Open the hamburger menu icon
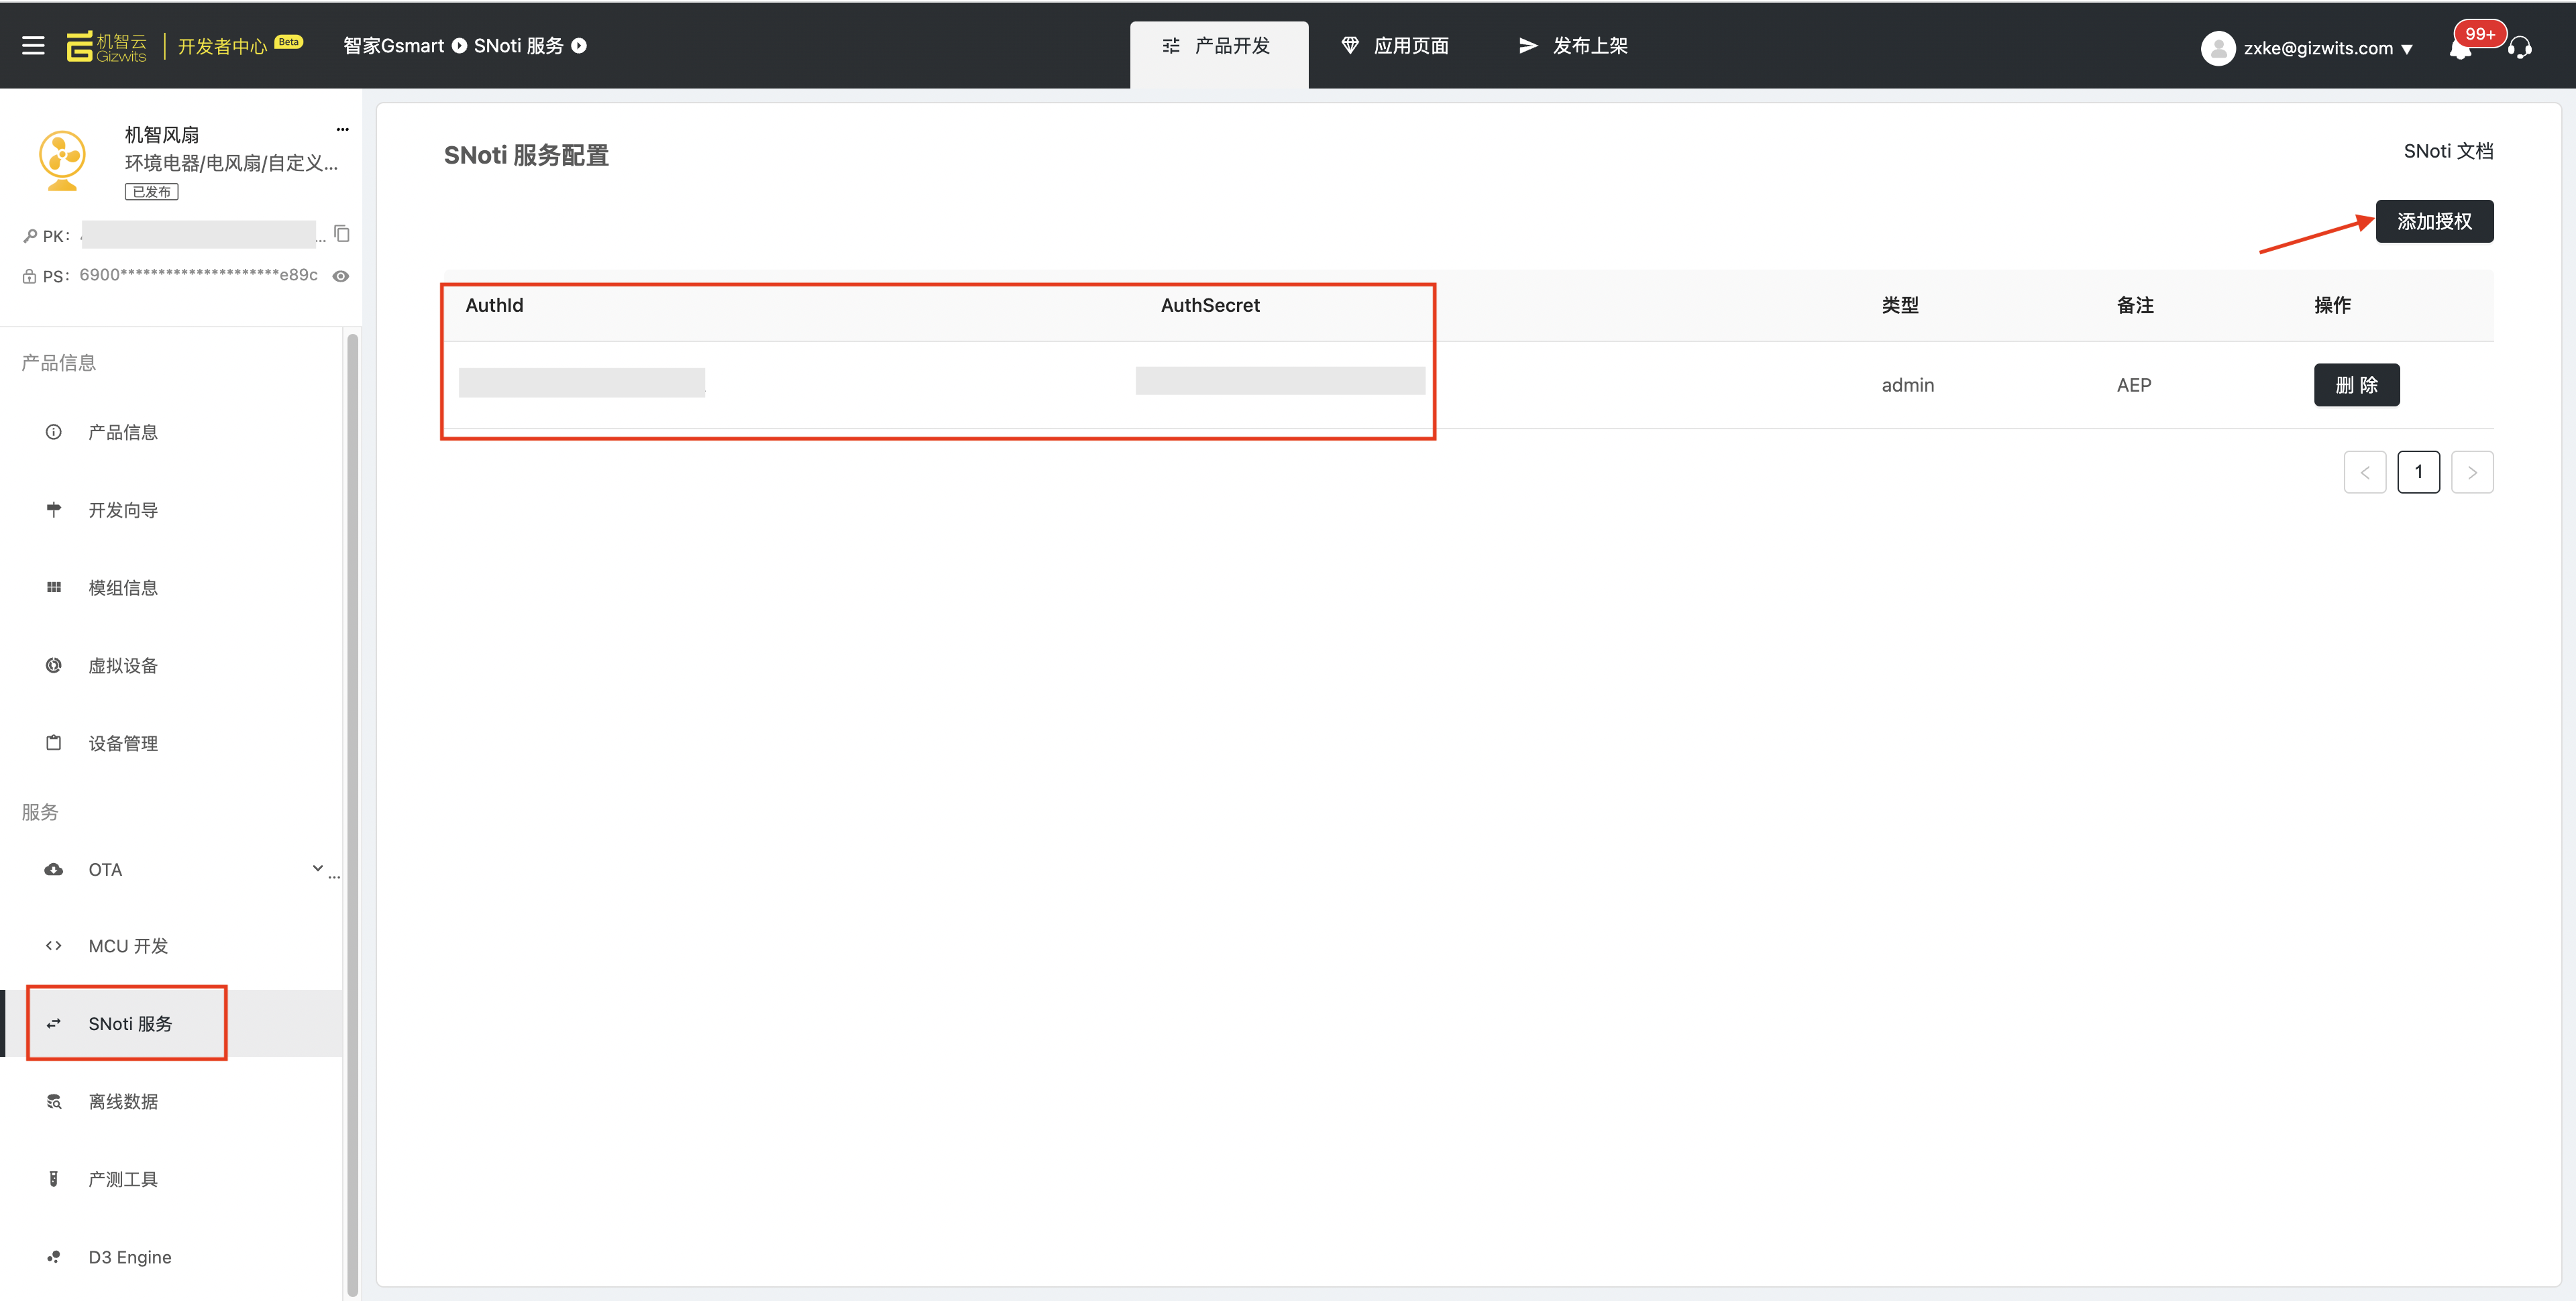This screenshot has height=1301, width=2576. pos(33,46)
